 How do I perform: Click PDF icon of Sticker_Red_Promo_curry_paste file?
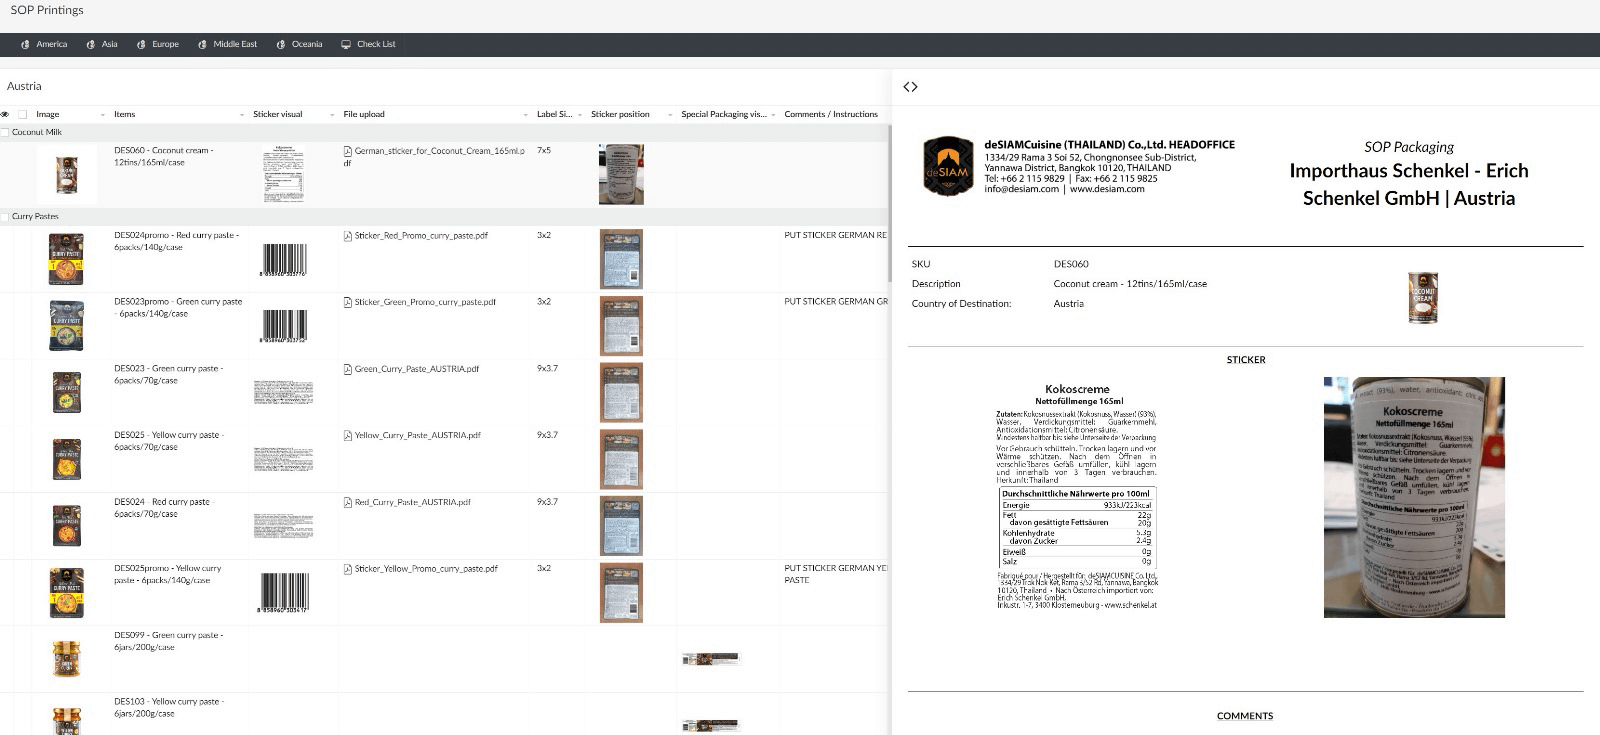(x=348, y=236)
